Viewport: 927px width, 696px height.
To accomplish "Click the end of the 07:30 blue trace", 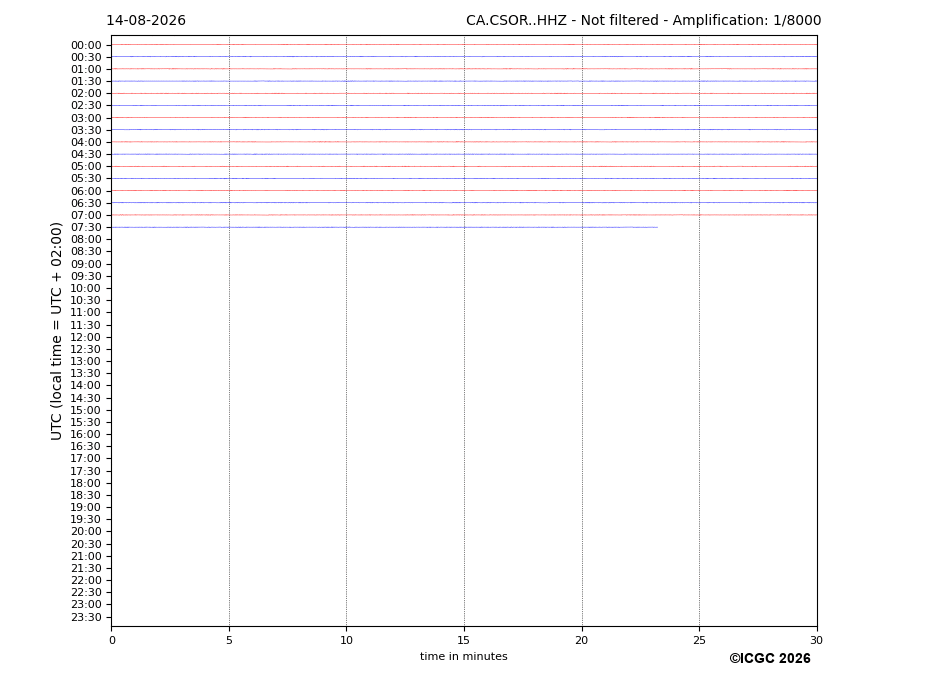I will pyautogui.click(x=657, y=227).
